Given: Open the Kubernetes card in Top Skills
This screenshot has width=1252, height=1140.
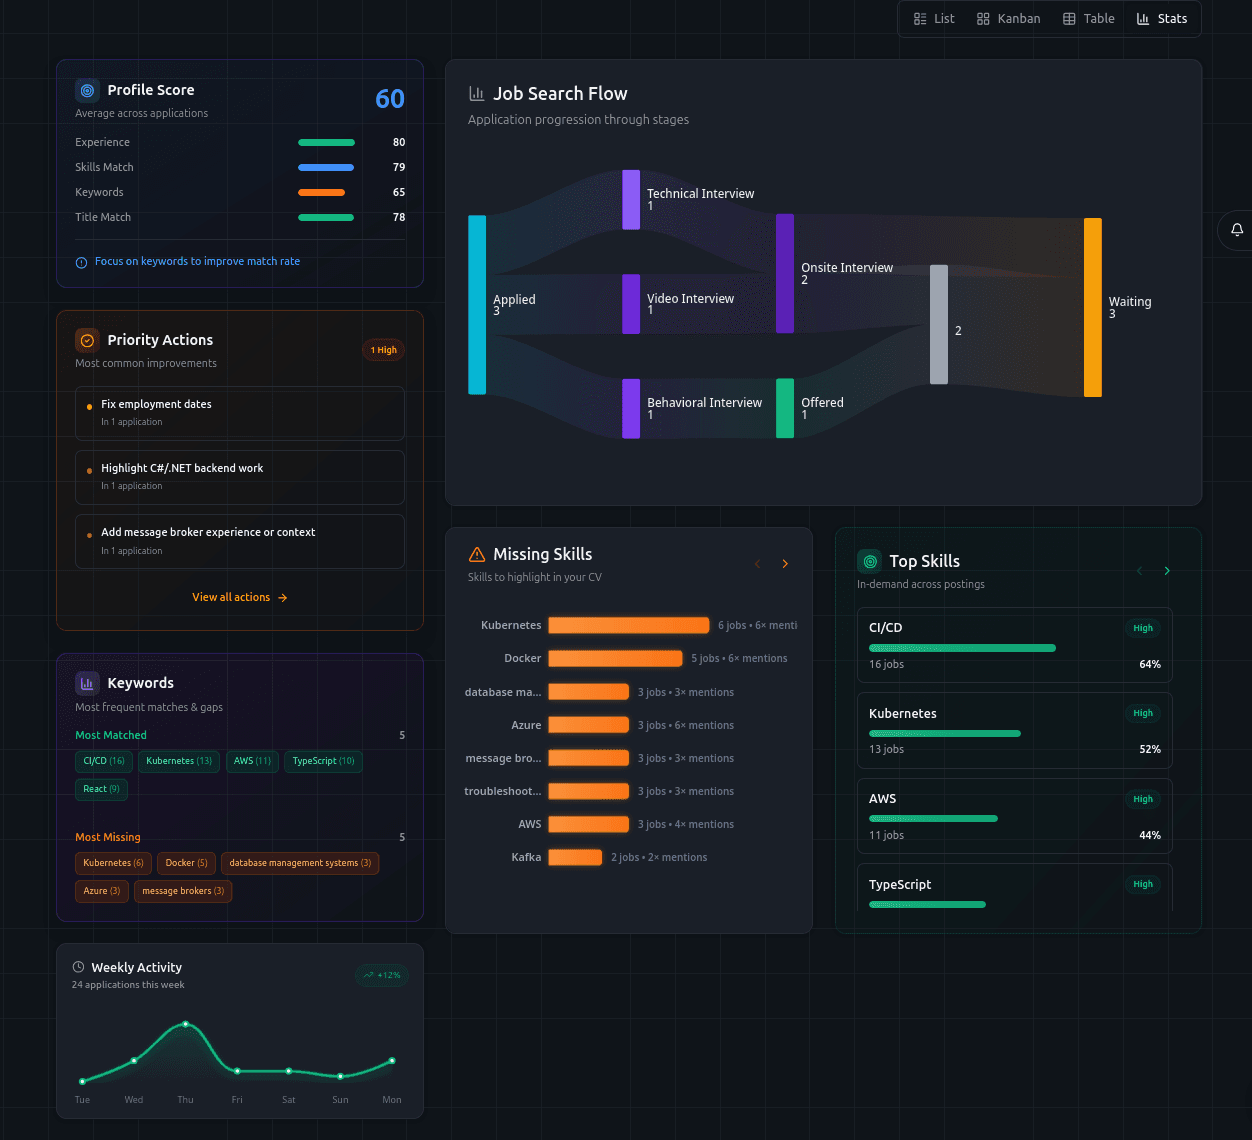Looking at the screenshot, I should pos(1014,731).
